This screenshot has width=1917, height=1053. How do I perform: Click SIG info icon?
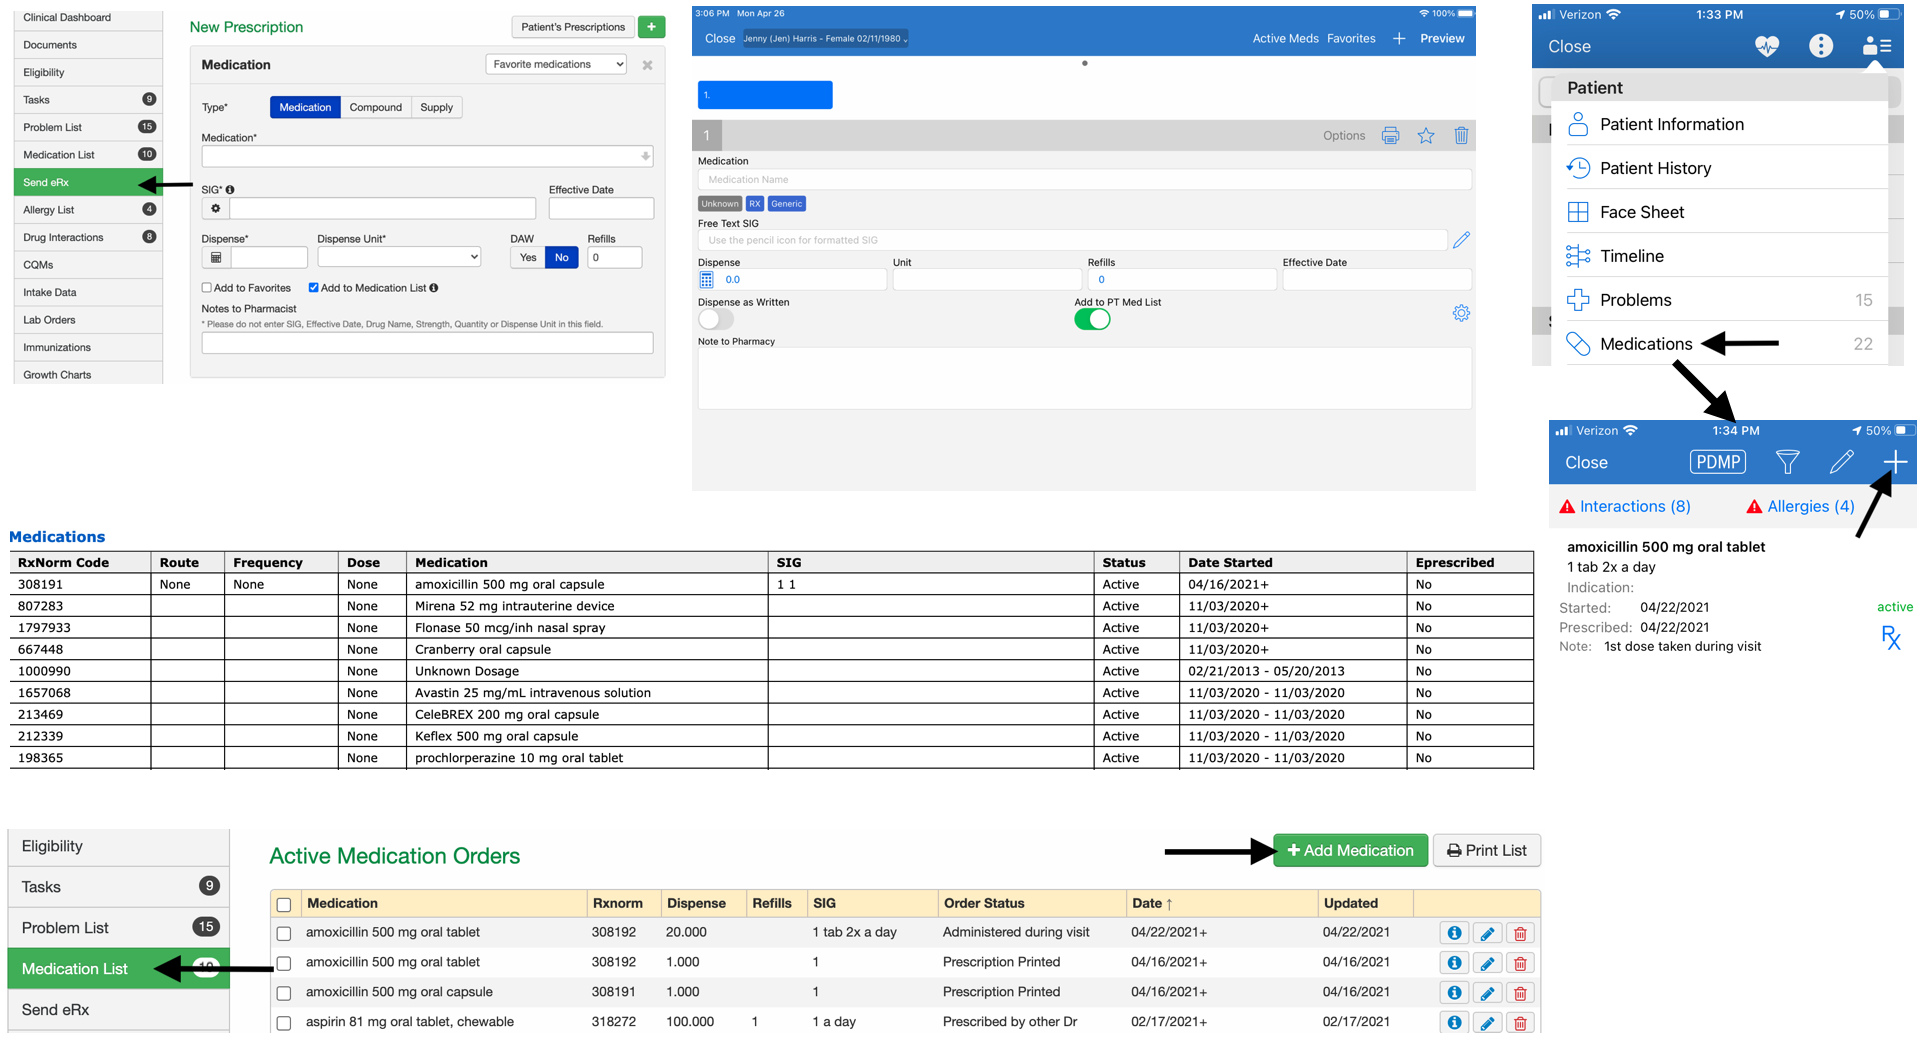point(230,190)
